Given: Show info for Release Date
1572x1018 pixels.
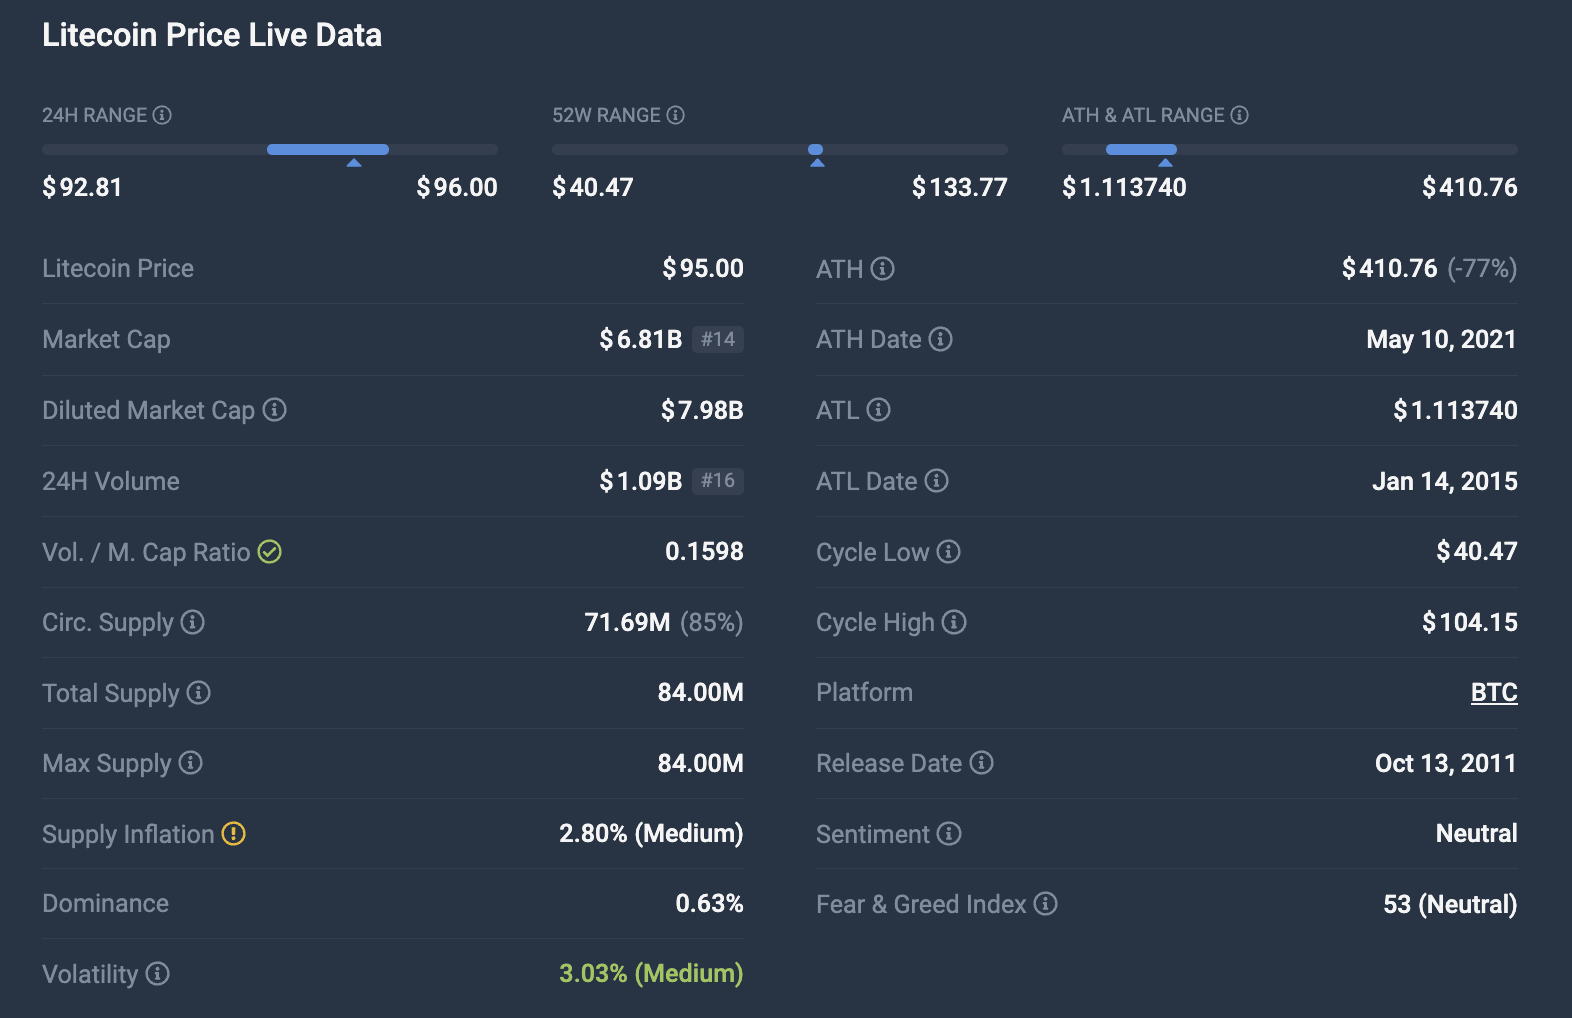Looking at the screenshot, I should click(982, 763).
